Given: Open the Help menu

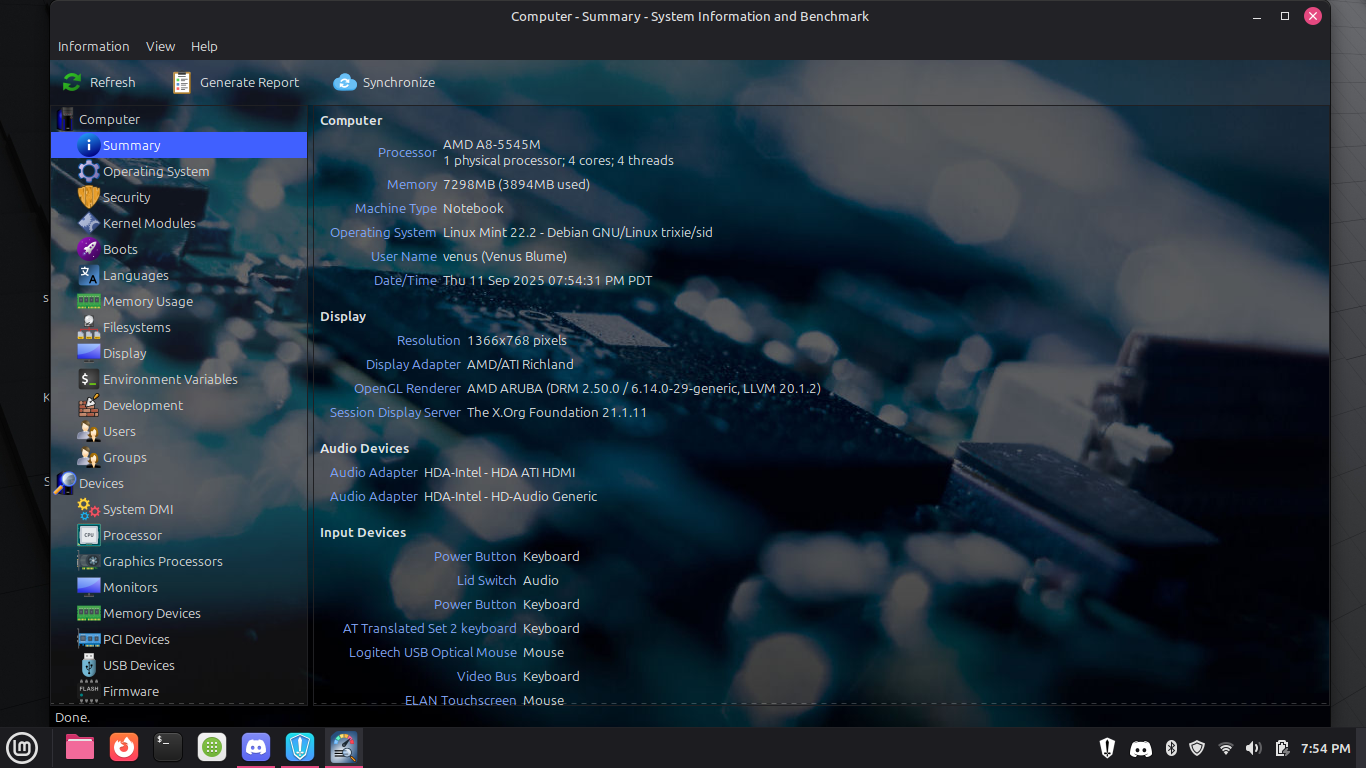Looking at the screenshot, I should click(204, 46).
